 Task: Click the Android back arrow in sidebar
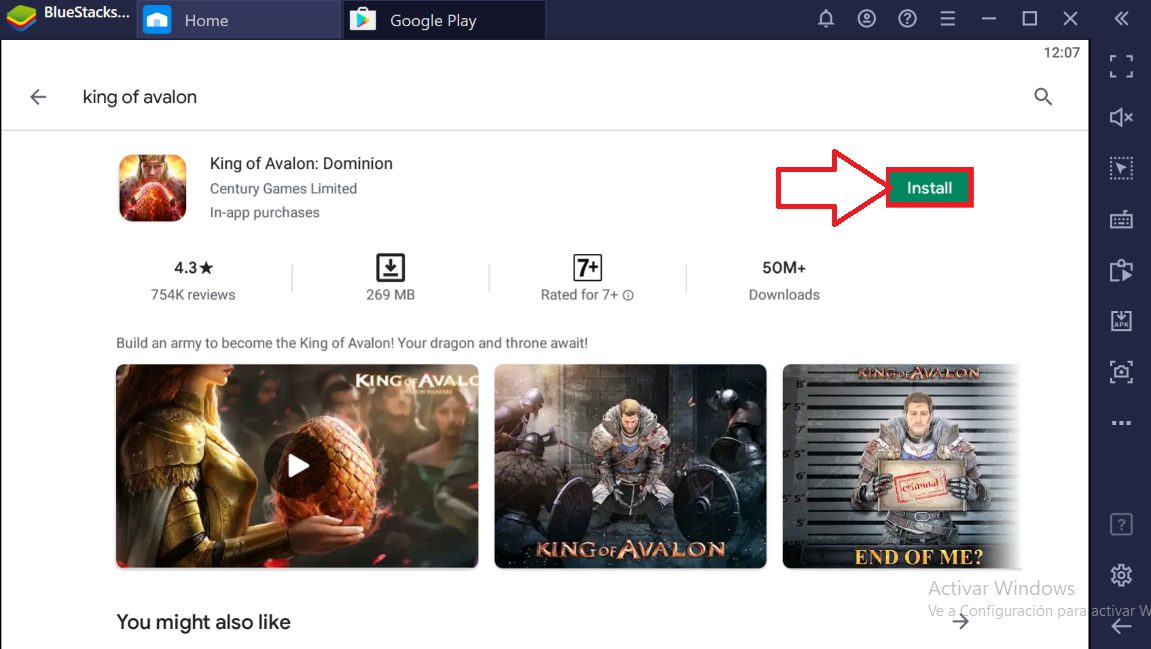pyautogui.click(x=1121, y=626)
